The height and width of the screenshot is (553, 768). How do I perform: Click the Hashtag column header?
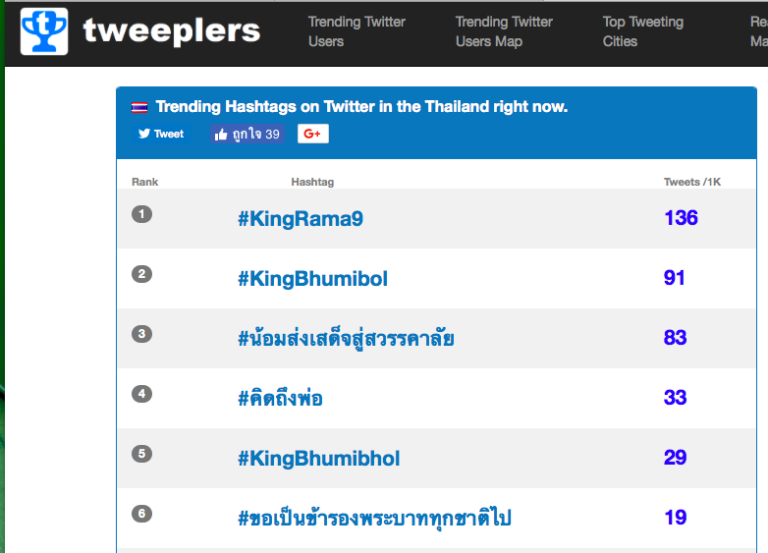coord(312,182)
